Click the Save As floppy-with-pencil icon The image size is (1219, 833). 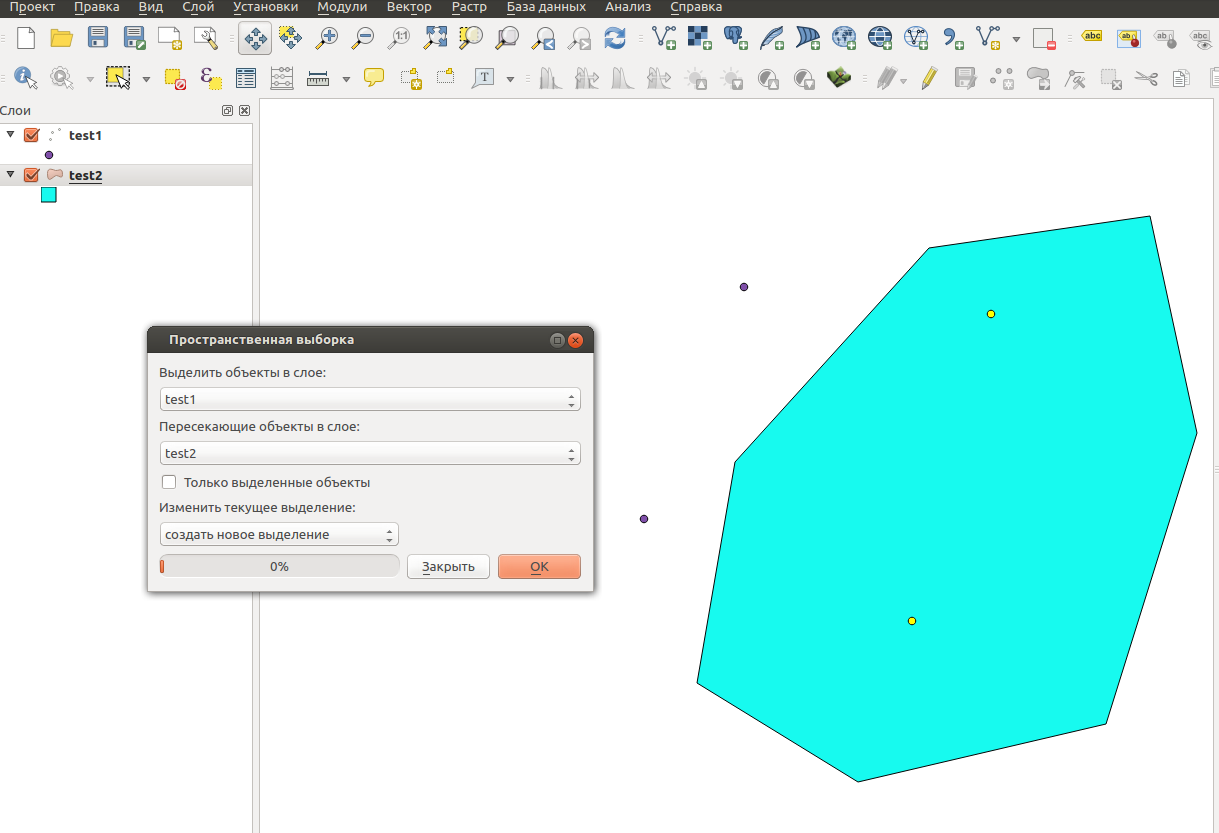pyautogui.click(x=134, y=39)
